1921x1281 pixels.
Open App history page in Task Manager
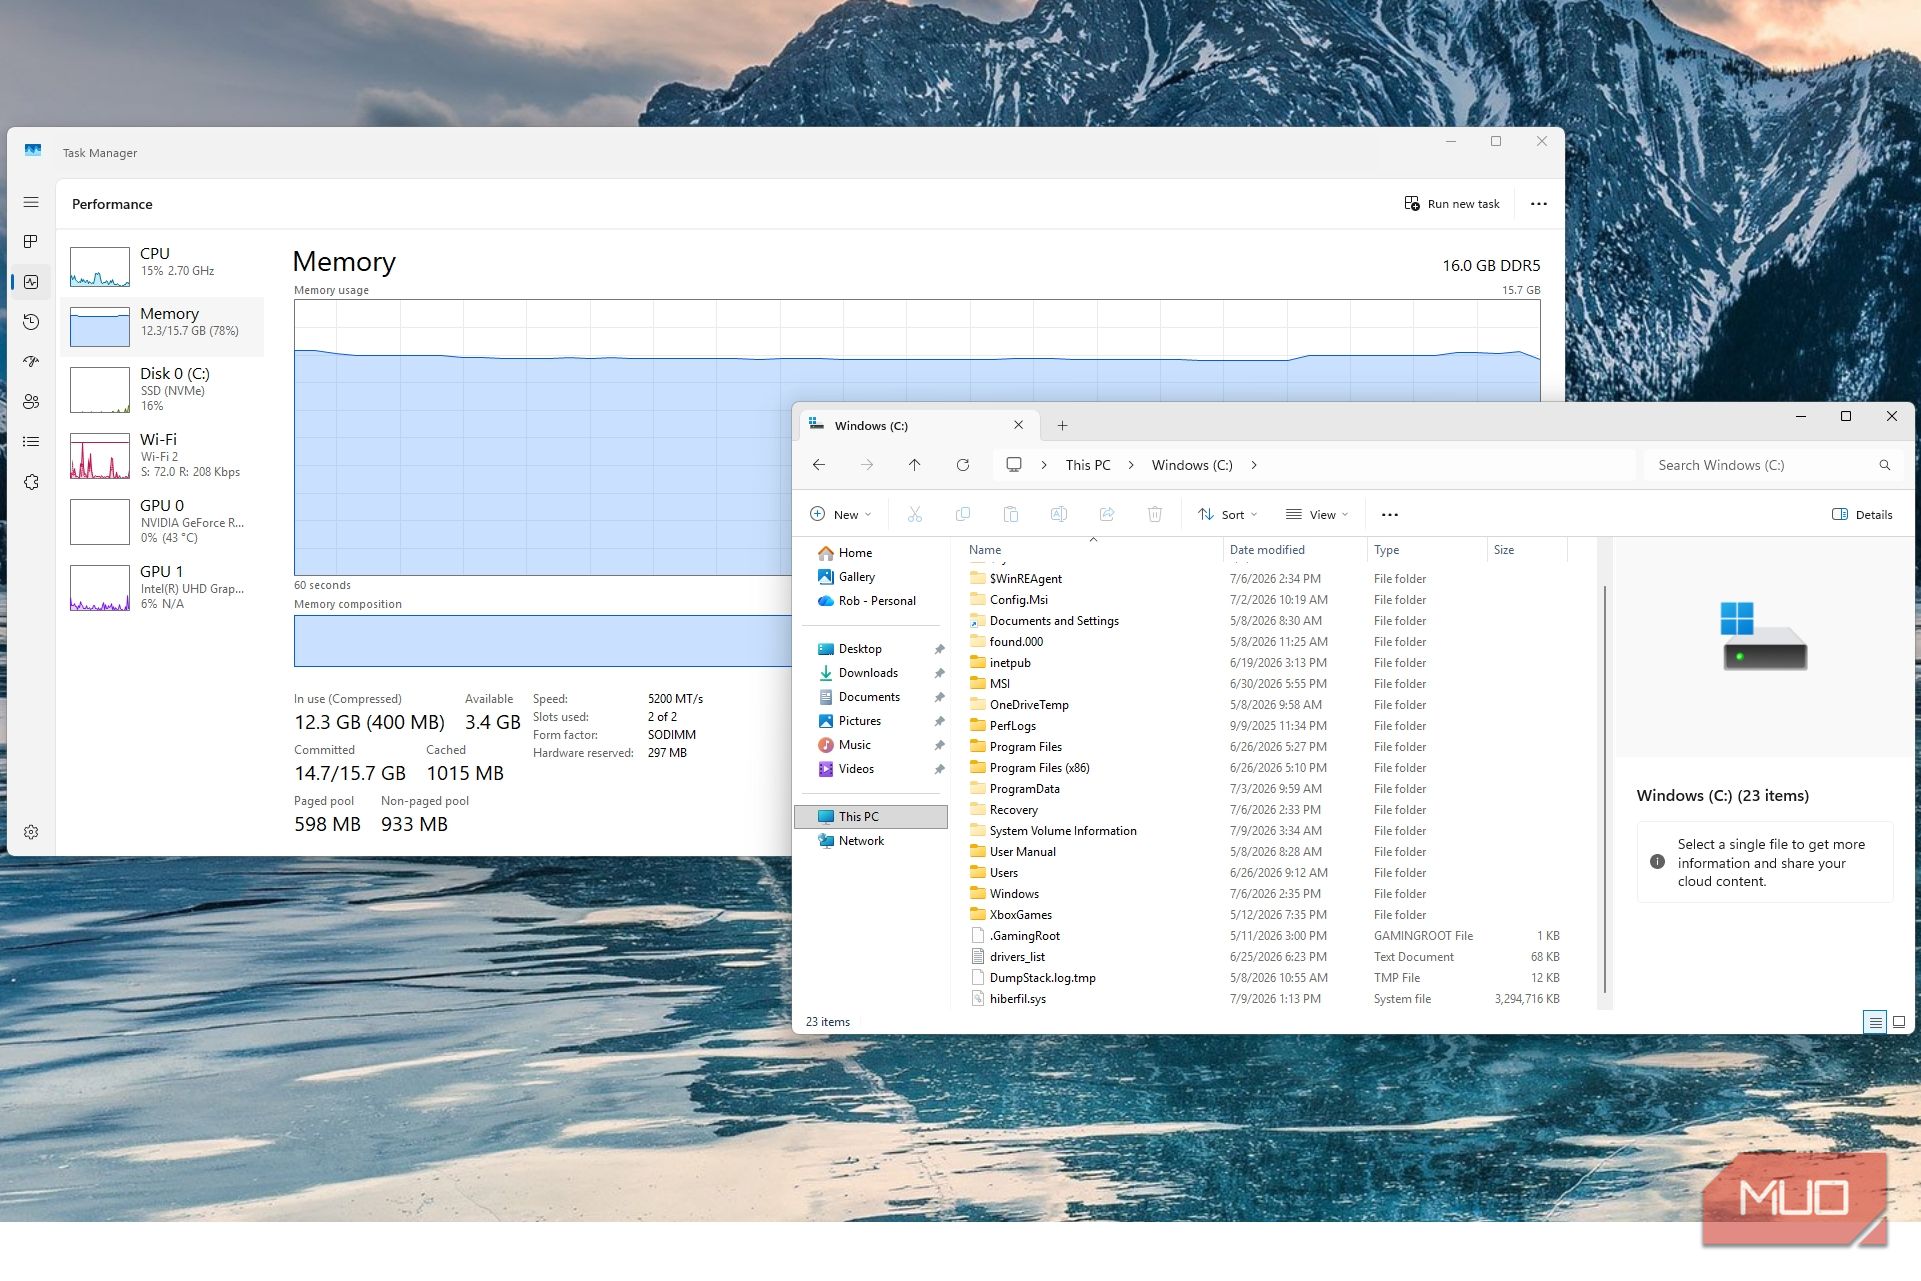click(x=31, y=322)
